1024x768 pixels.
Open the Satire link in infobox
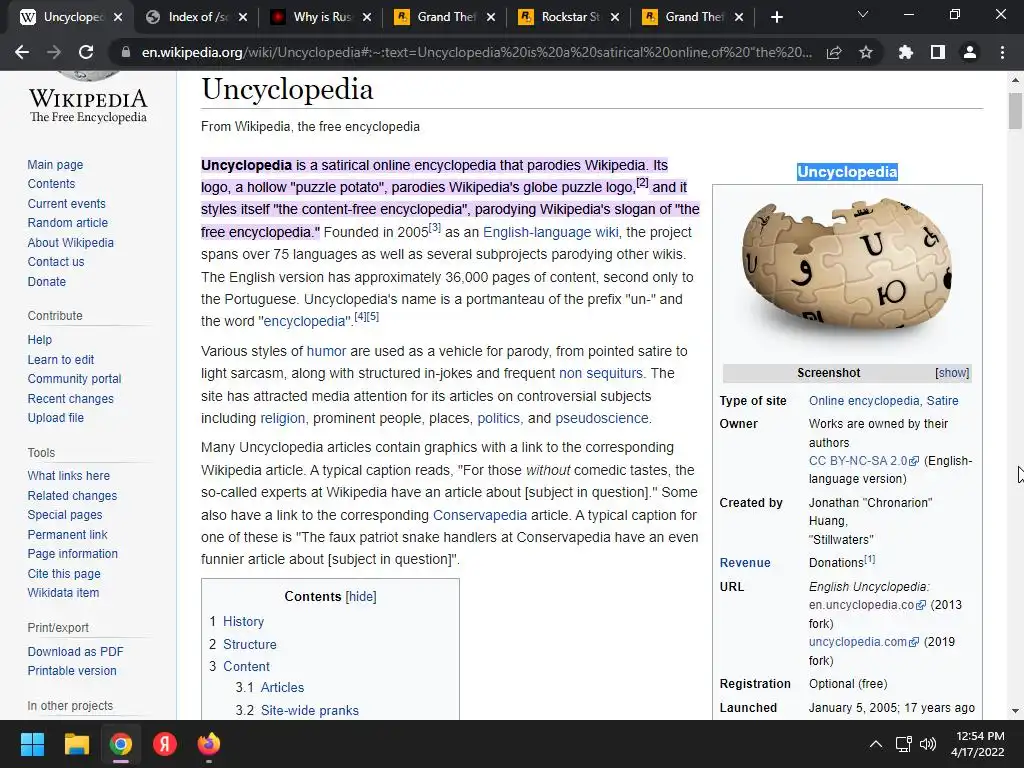point(942,400)
